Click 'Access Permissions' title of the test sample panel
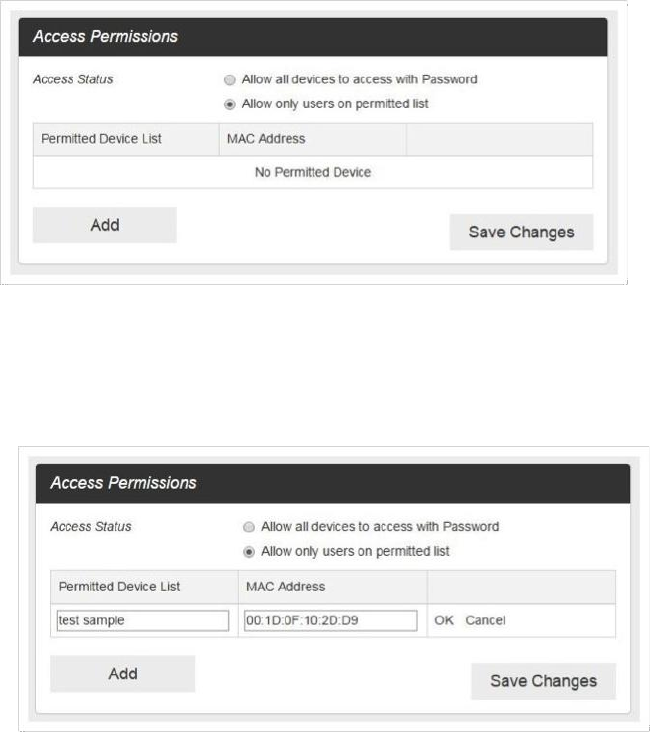The width and height of the screenshot is (650, 732). pyautogui.click(x=123, y=483)
